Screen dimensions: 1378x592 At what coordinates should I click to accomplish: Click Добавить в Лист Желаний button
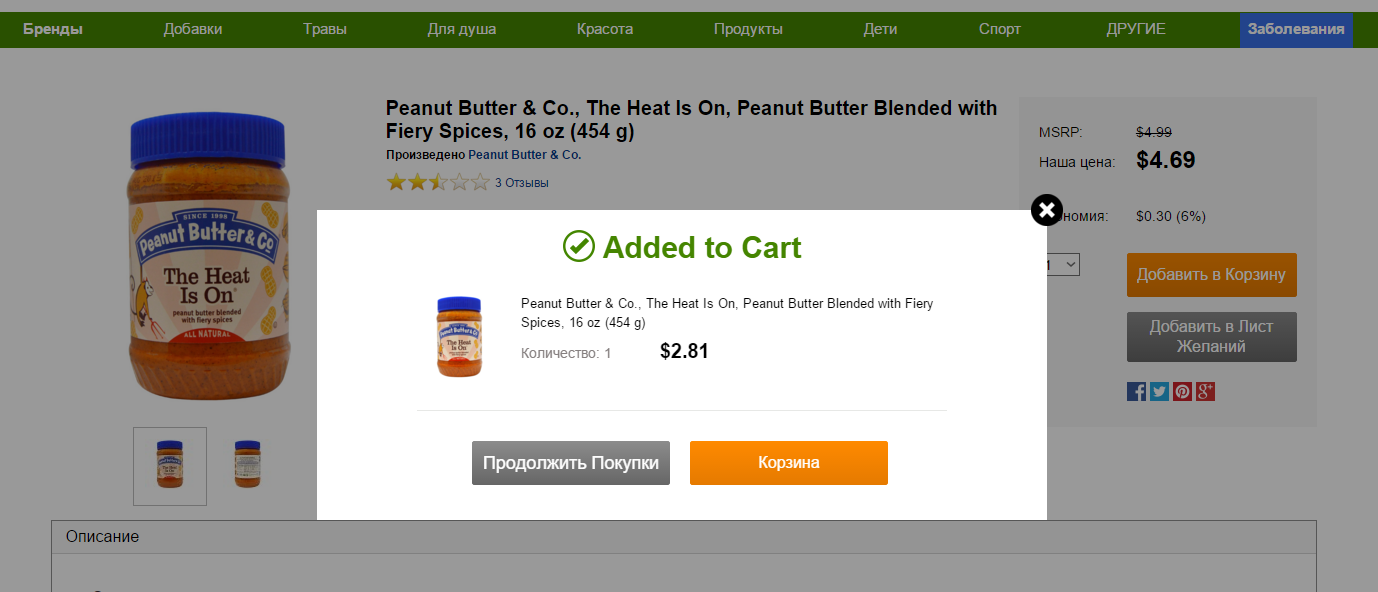[1211, 337]
